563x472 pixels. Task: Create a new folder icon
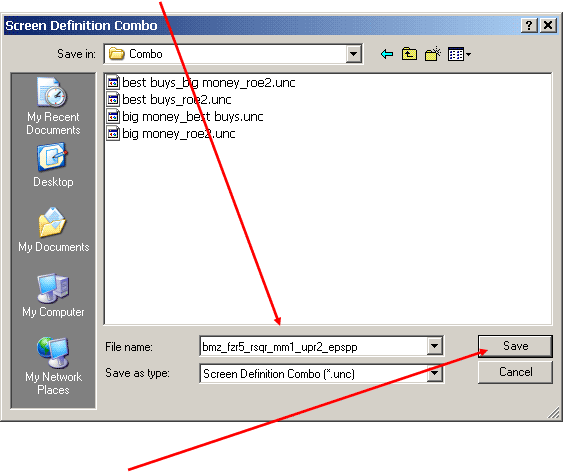point(433,54)
